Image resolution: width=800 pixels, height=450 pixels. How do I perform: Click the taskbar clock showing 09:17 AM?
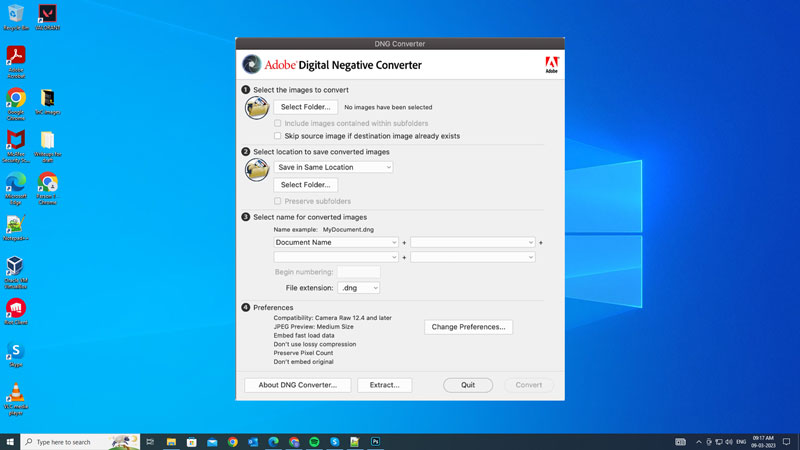pos(763,442)
